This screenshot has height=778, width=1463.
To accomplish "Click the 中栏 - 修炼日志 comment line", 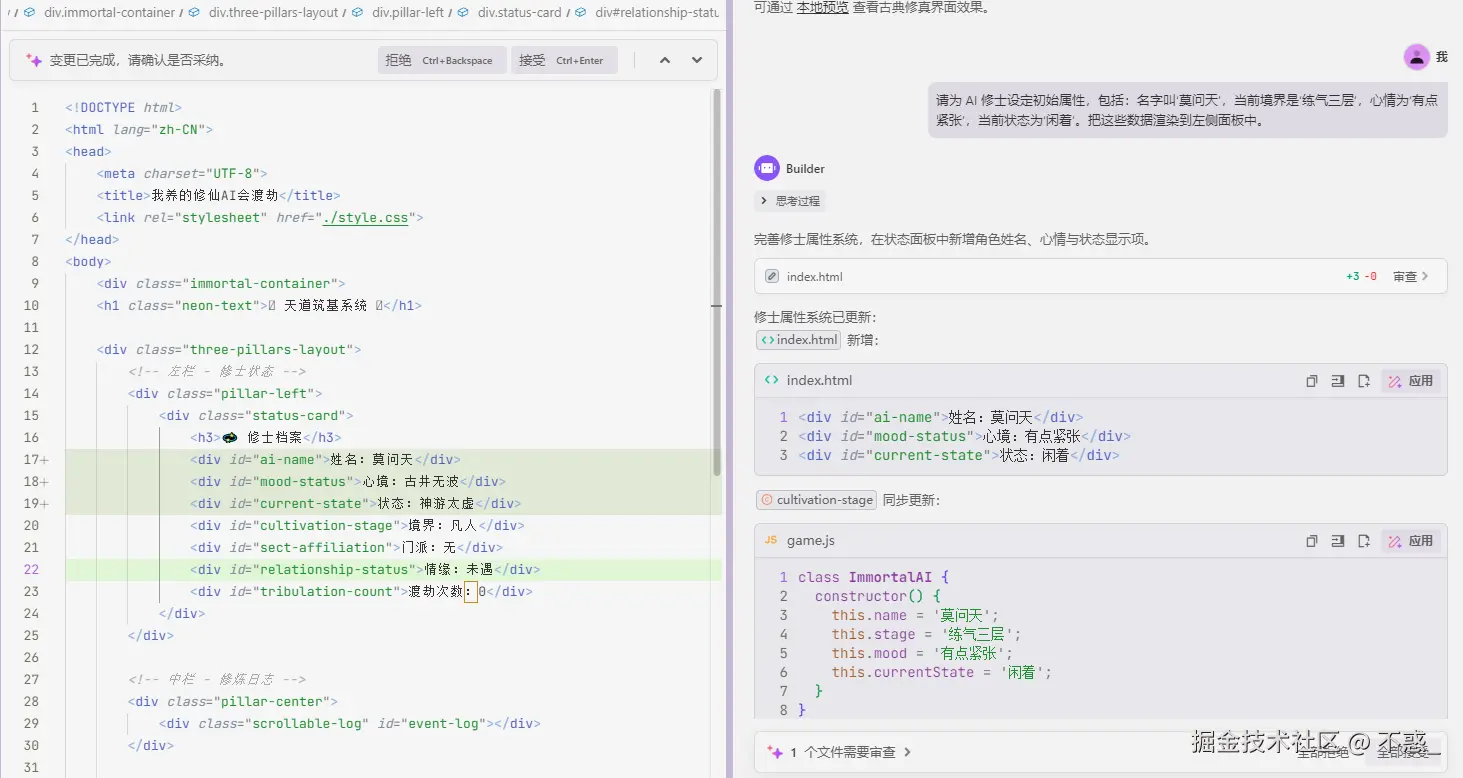I will [x=217, y=679].
